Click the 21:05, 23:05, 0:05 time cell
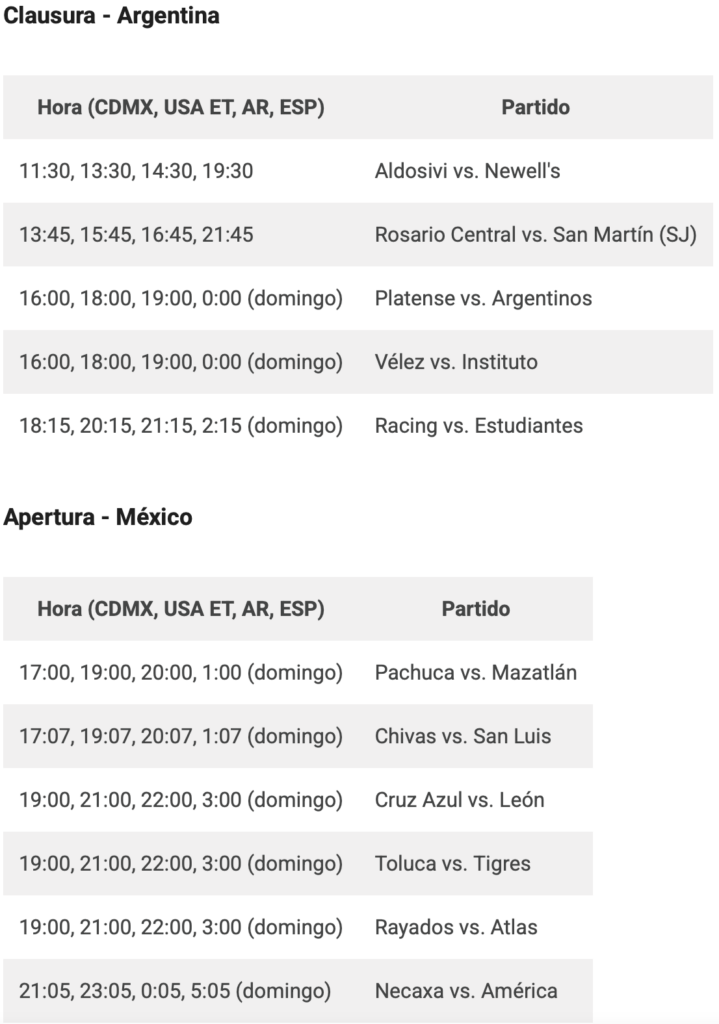 [175, 991]
